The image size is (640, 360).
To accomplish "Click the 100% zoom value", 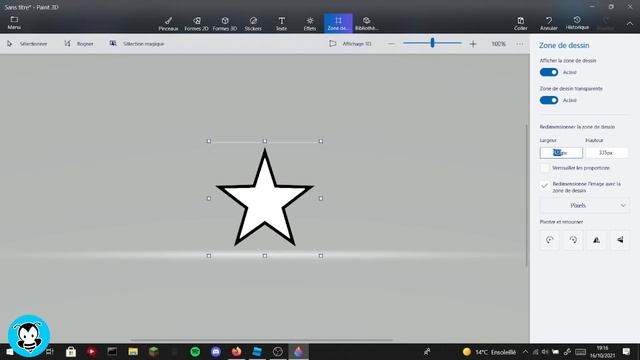I will pos(498,44).
